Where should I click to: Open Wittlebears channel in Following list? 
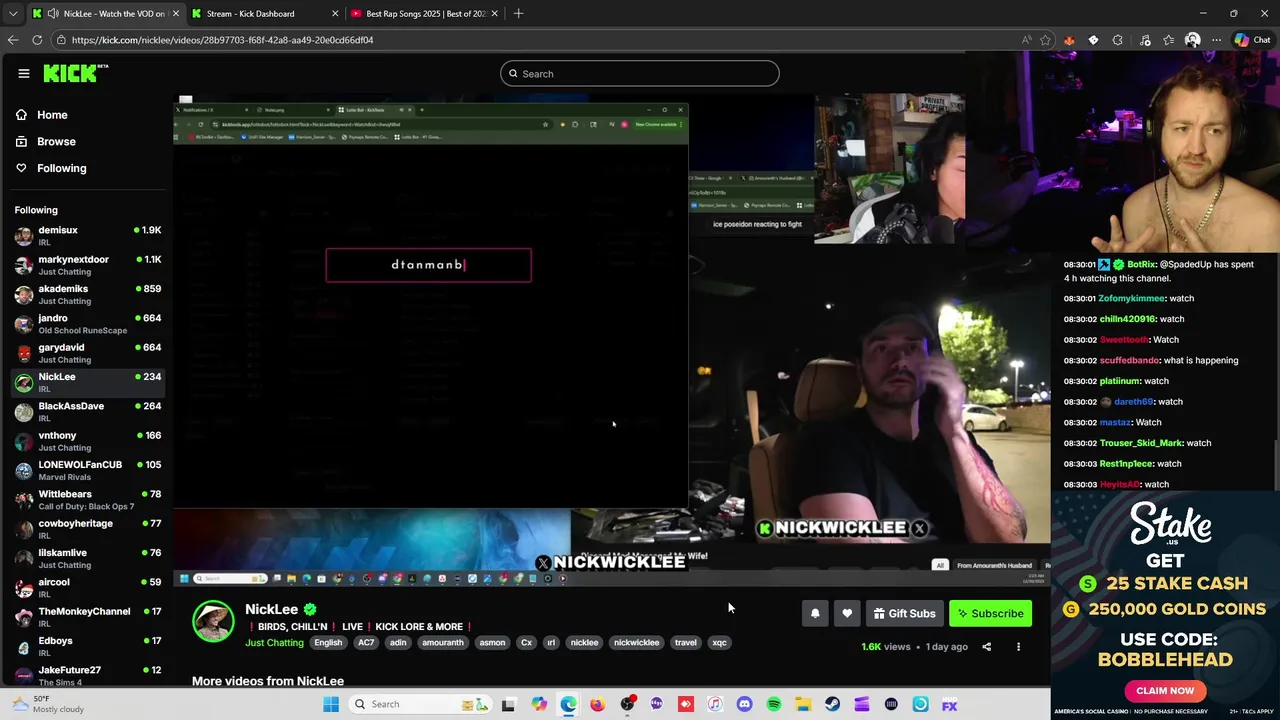88,500
